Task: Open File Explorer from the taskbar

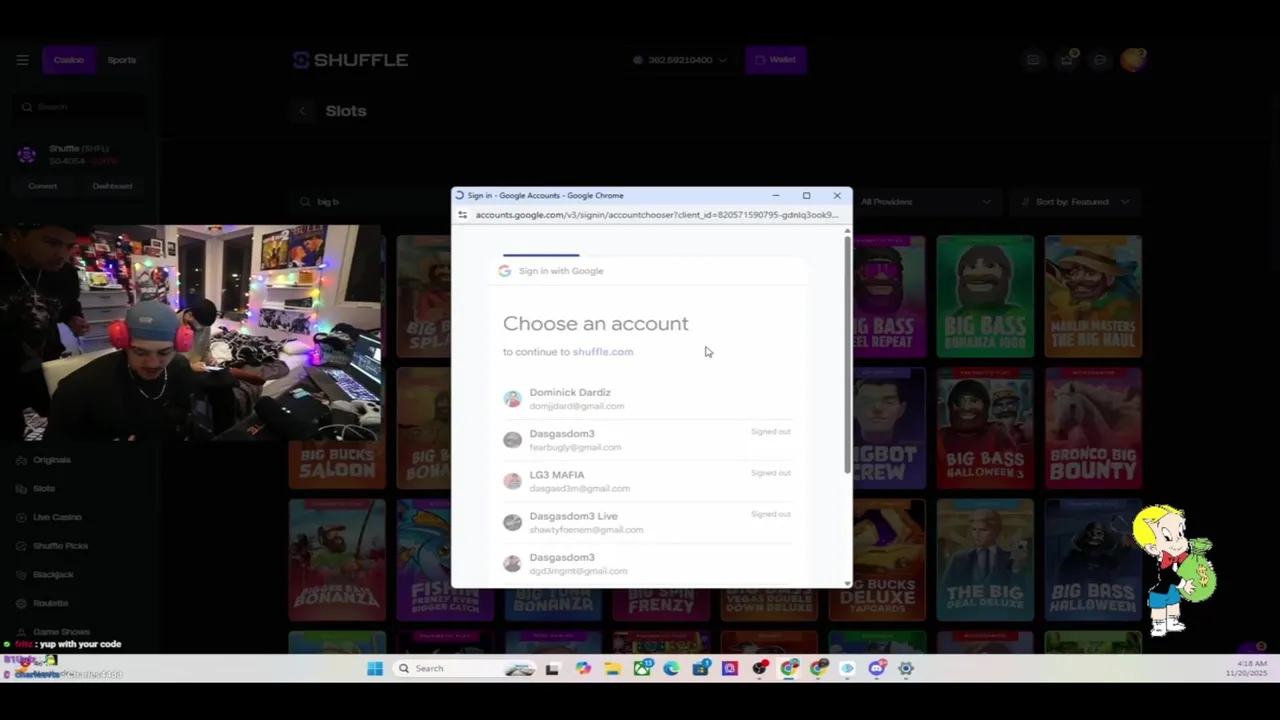Action: pyautogui.click(x=612, y=669)
